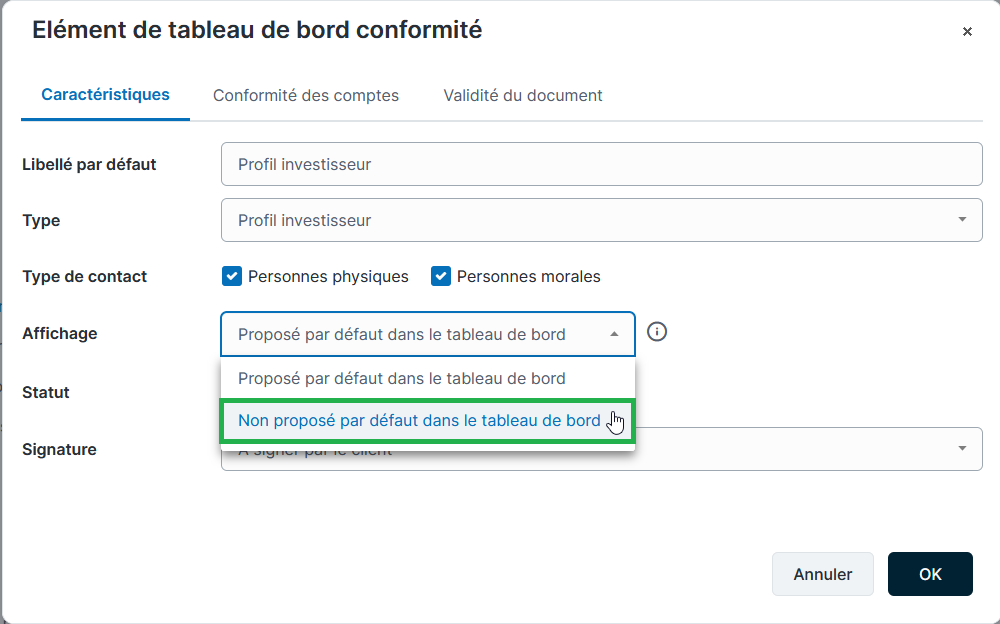Open the Type dropdown arrow
This screenshot has width=1000, height=624.
pos(962,220)
